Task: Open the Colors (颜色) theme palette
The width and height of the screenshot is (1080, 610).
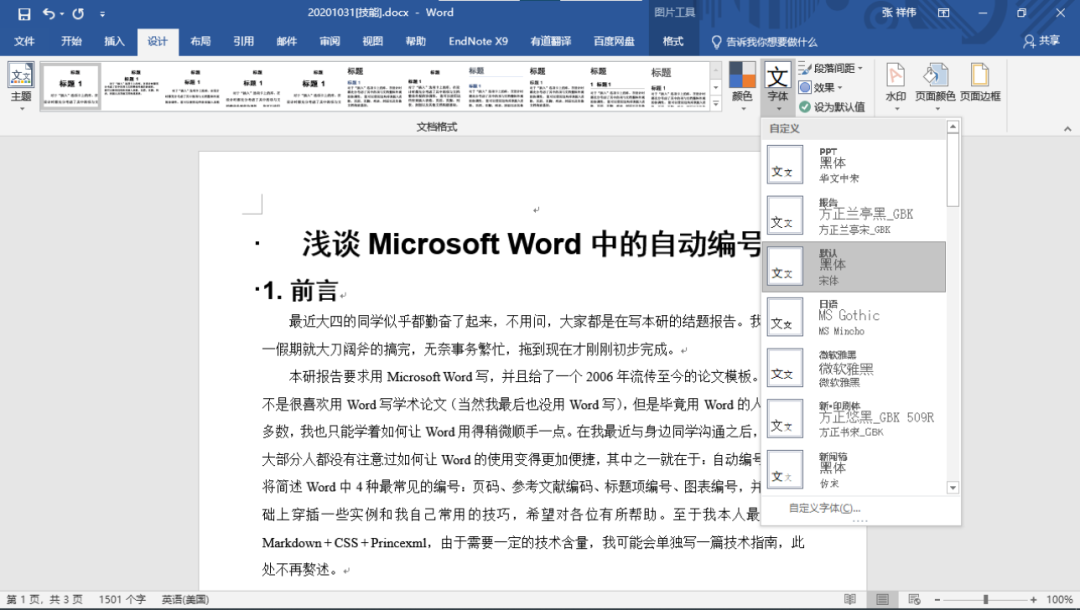Action: [742, 86]
